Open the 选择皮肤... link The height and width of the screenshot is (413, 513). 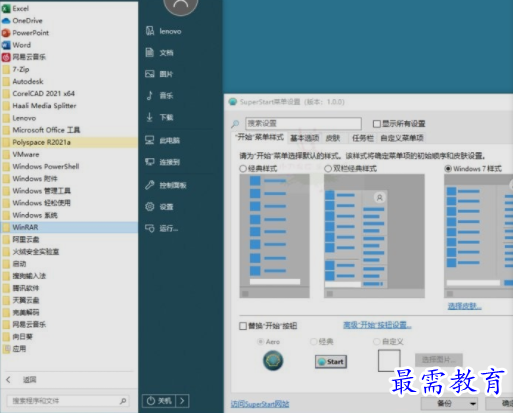click(464, 306)
